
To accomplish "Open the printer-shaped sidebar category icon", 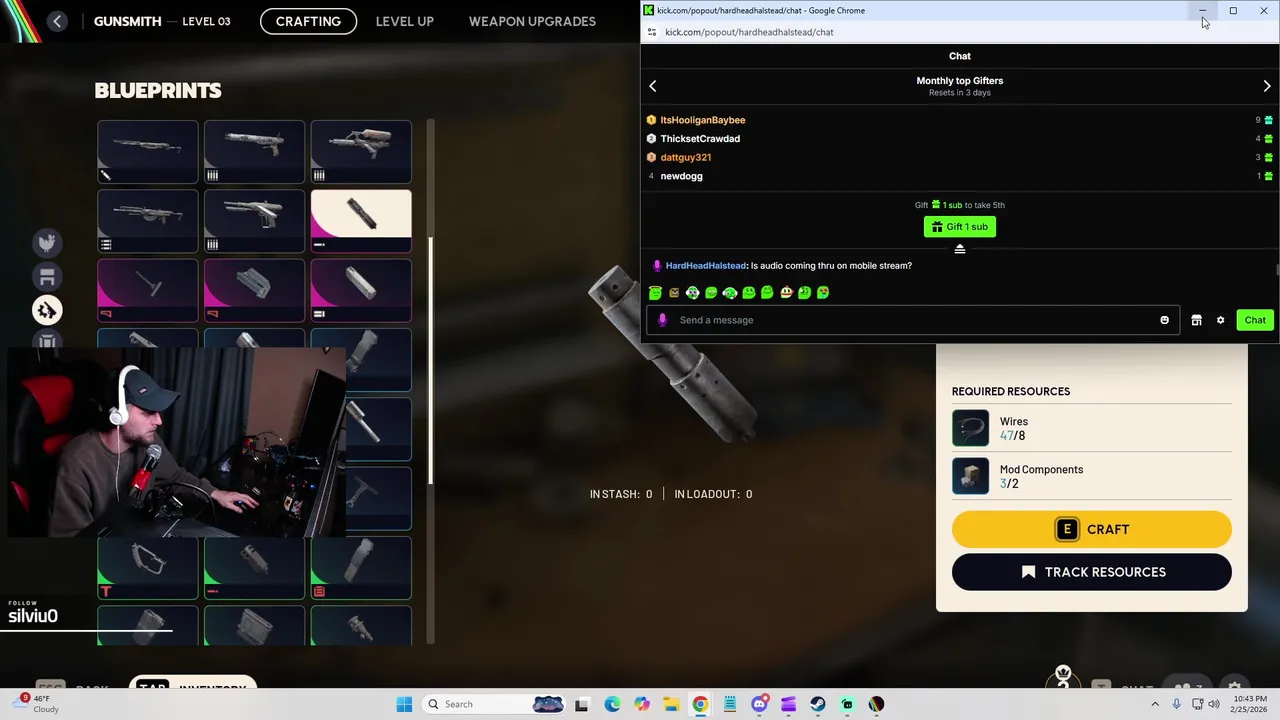I will pyautogui.click(x=47, y=277).
